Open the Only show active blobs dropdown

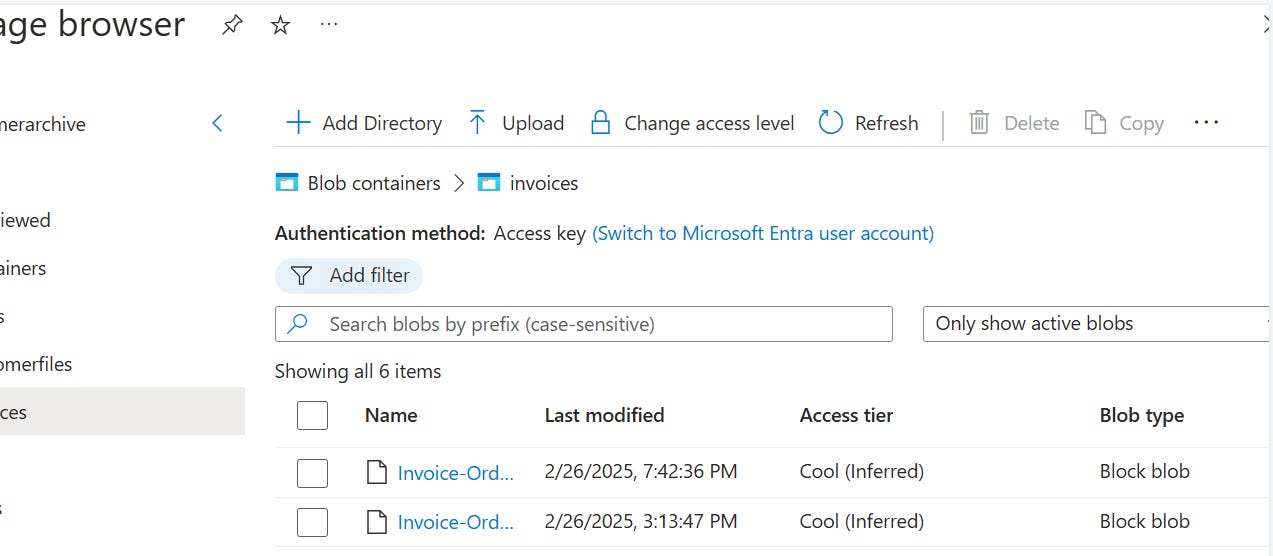(x=1096, y=324)
